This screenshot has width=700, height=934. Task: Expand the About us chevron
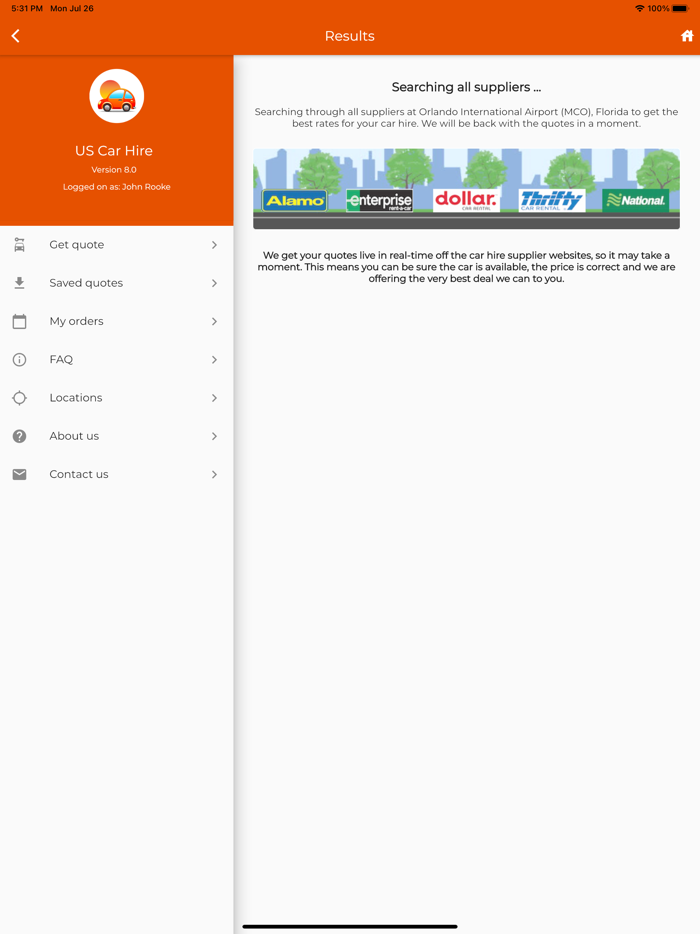click(214, 436)
